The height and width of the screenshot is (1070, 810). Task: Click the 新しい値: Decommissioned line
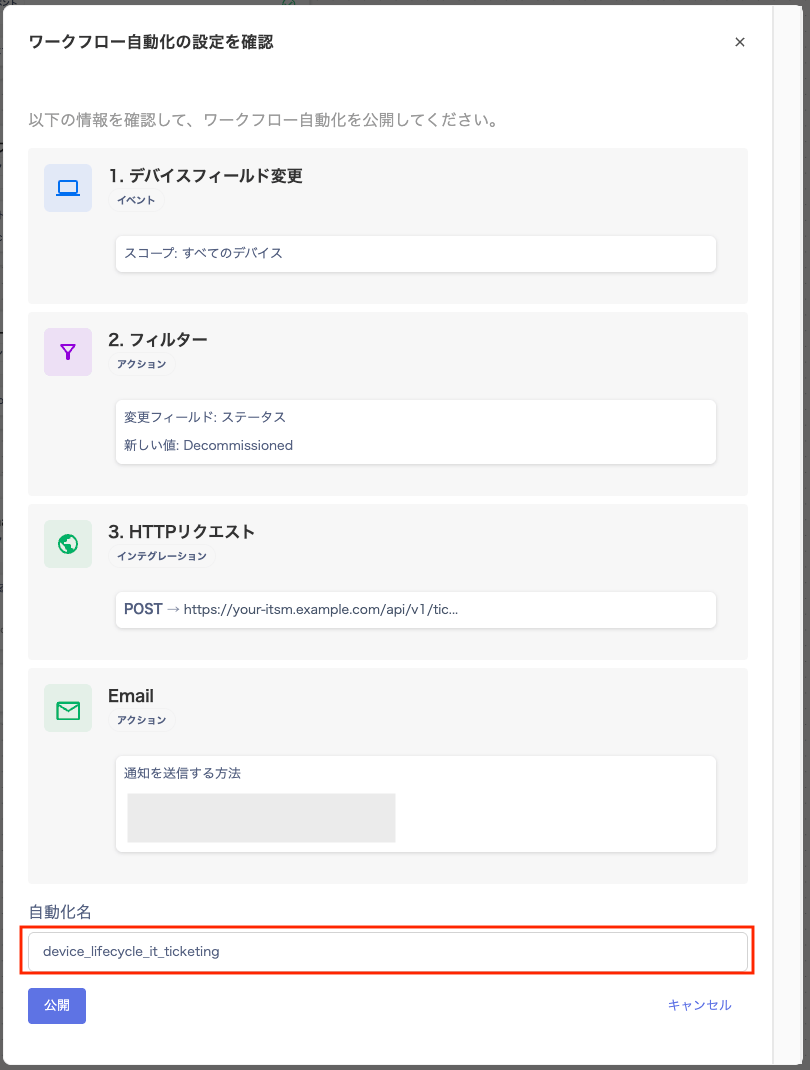[x=208, y=446]
